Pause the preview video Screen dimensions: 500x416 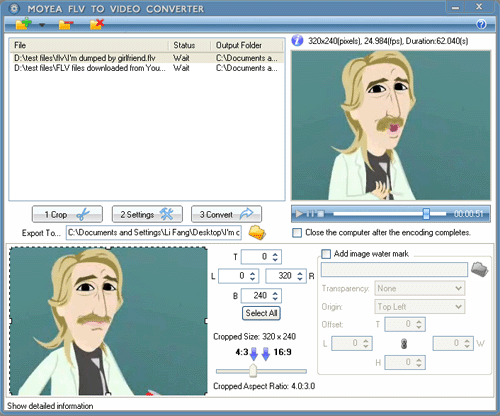click(x=310, y=214)
